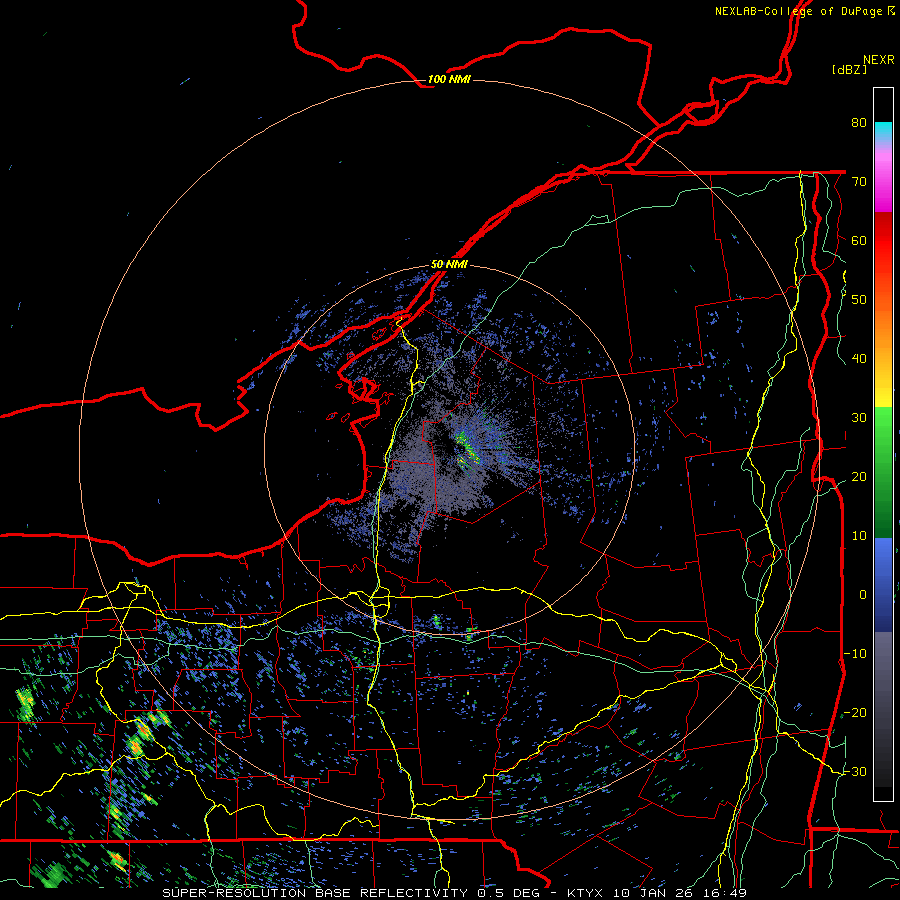Click the 70 dBZ scale value
900x900 pixels.
point(859,181)
